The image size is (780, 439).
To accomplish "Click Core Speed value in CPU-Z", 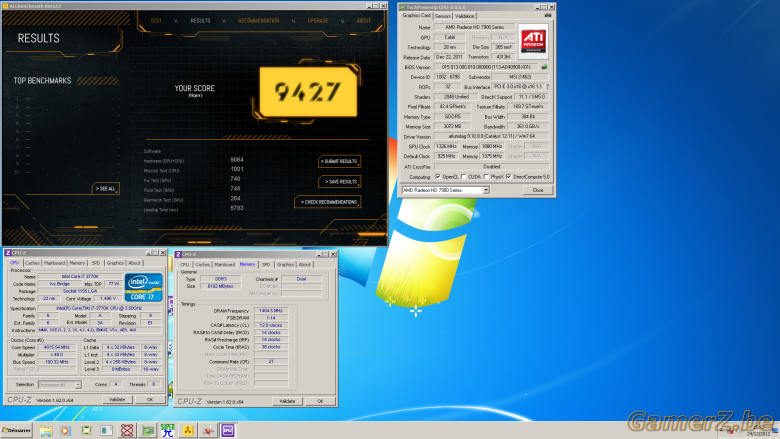I will pyautogui.click(x=57, y=348).
